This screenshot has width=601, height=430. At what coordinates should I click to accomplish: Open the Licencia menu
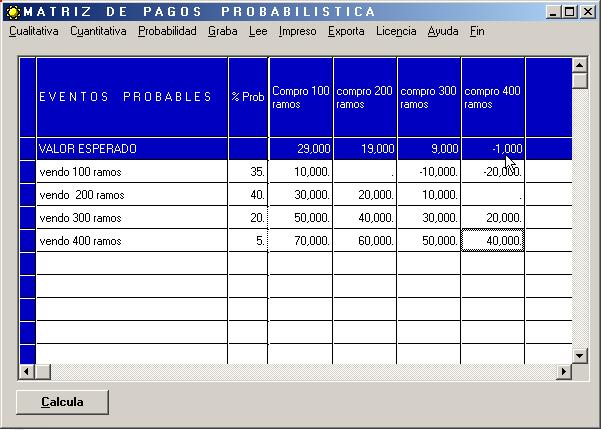(x=396, y=31)
